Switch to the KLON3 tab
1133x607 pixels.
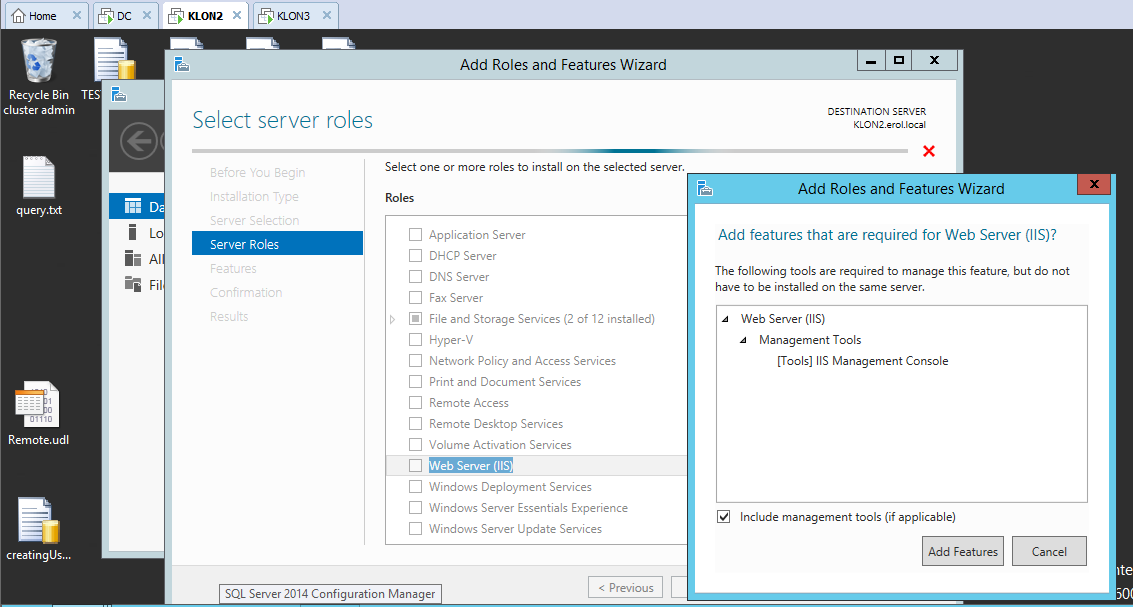(292, 16)
